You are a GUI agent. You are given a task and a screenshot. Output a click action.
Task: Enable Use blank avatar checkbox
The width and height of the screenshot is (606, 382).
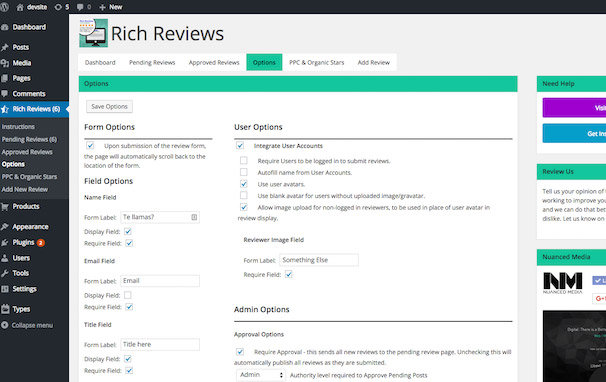(243, 195)
